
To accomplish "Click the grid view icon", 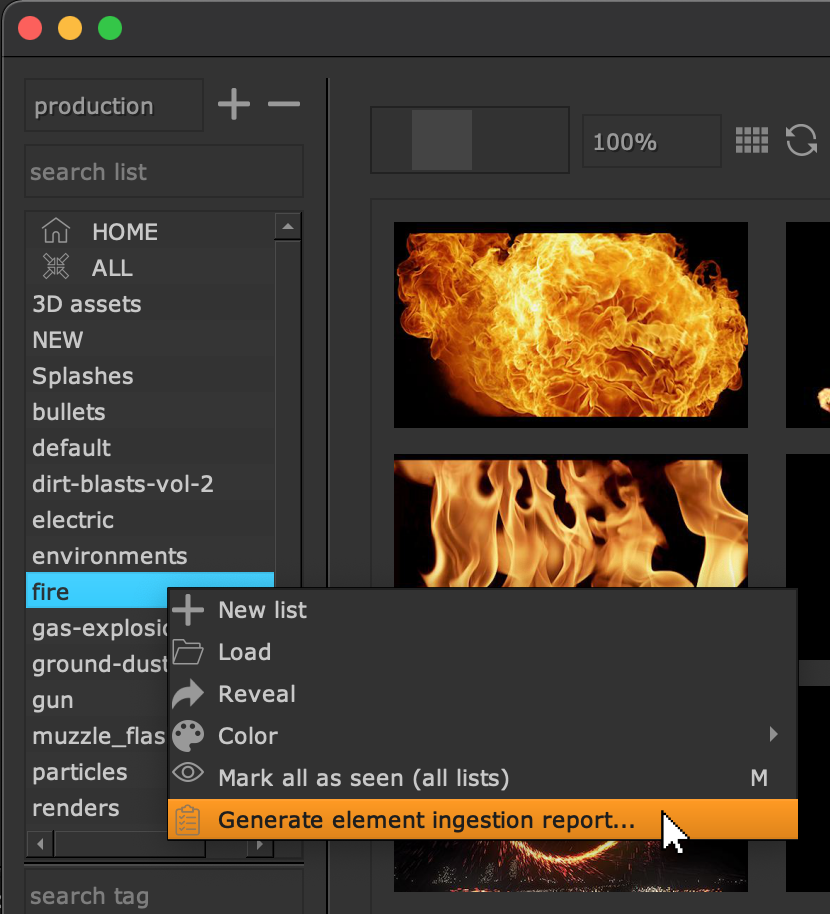I will tap(752, 141).
